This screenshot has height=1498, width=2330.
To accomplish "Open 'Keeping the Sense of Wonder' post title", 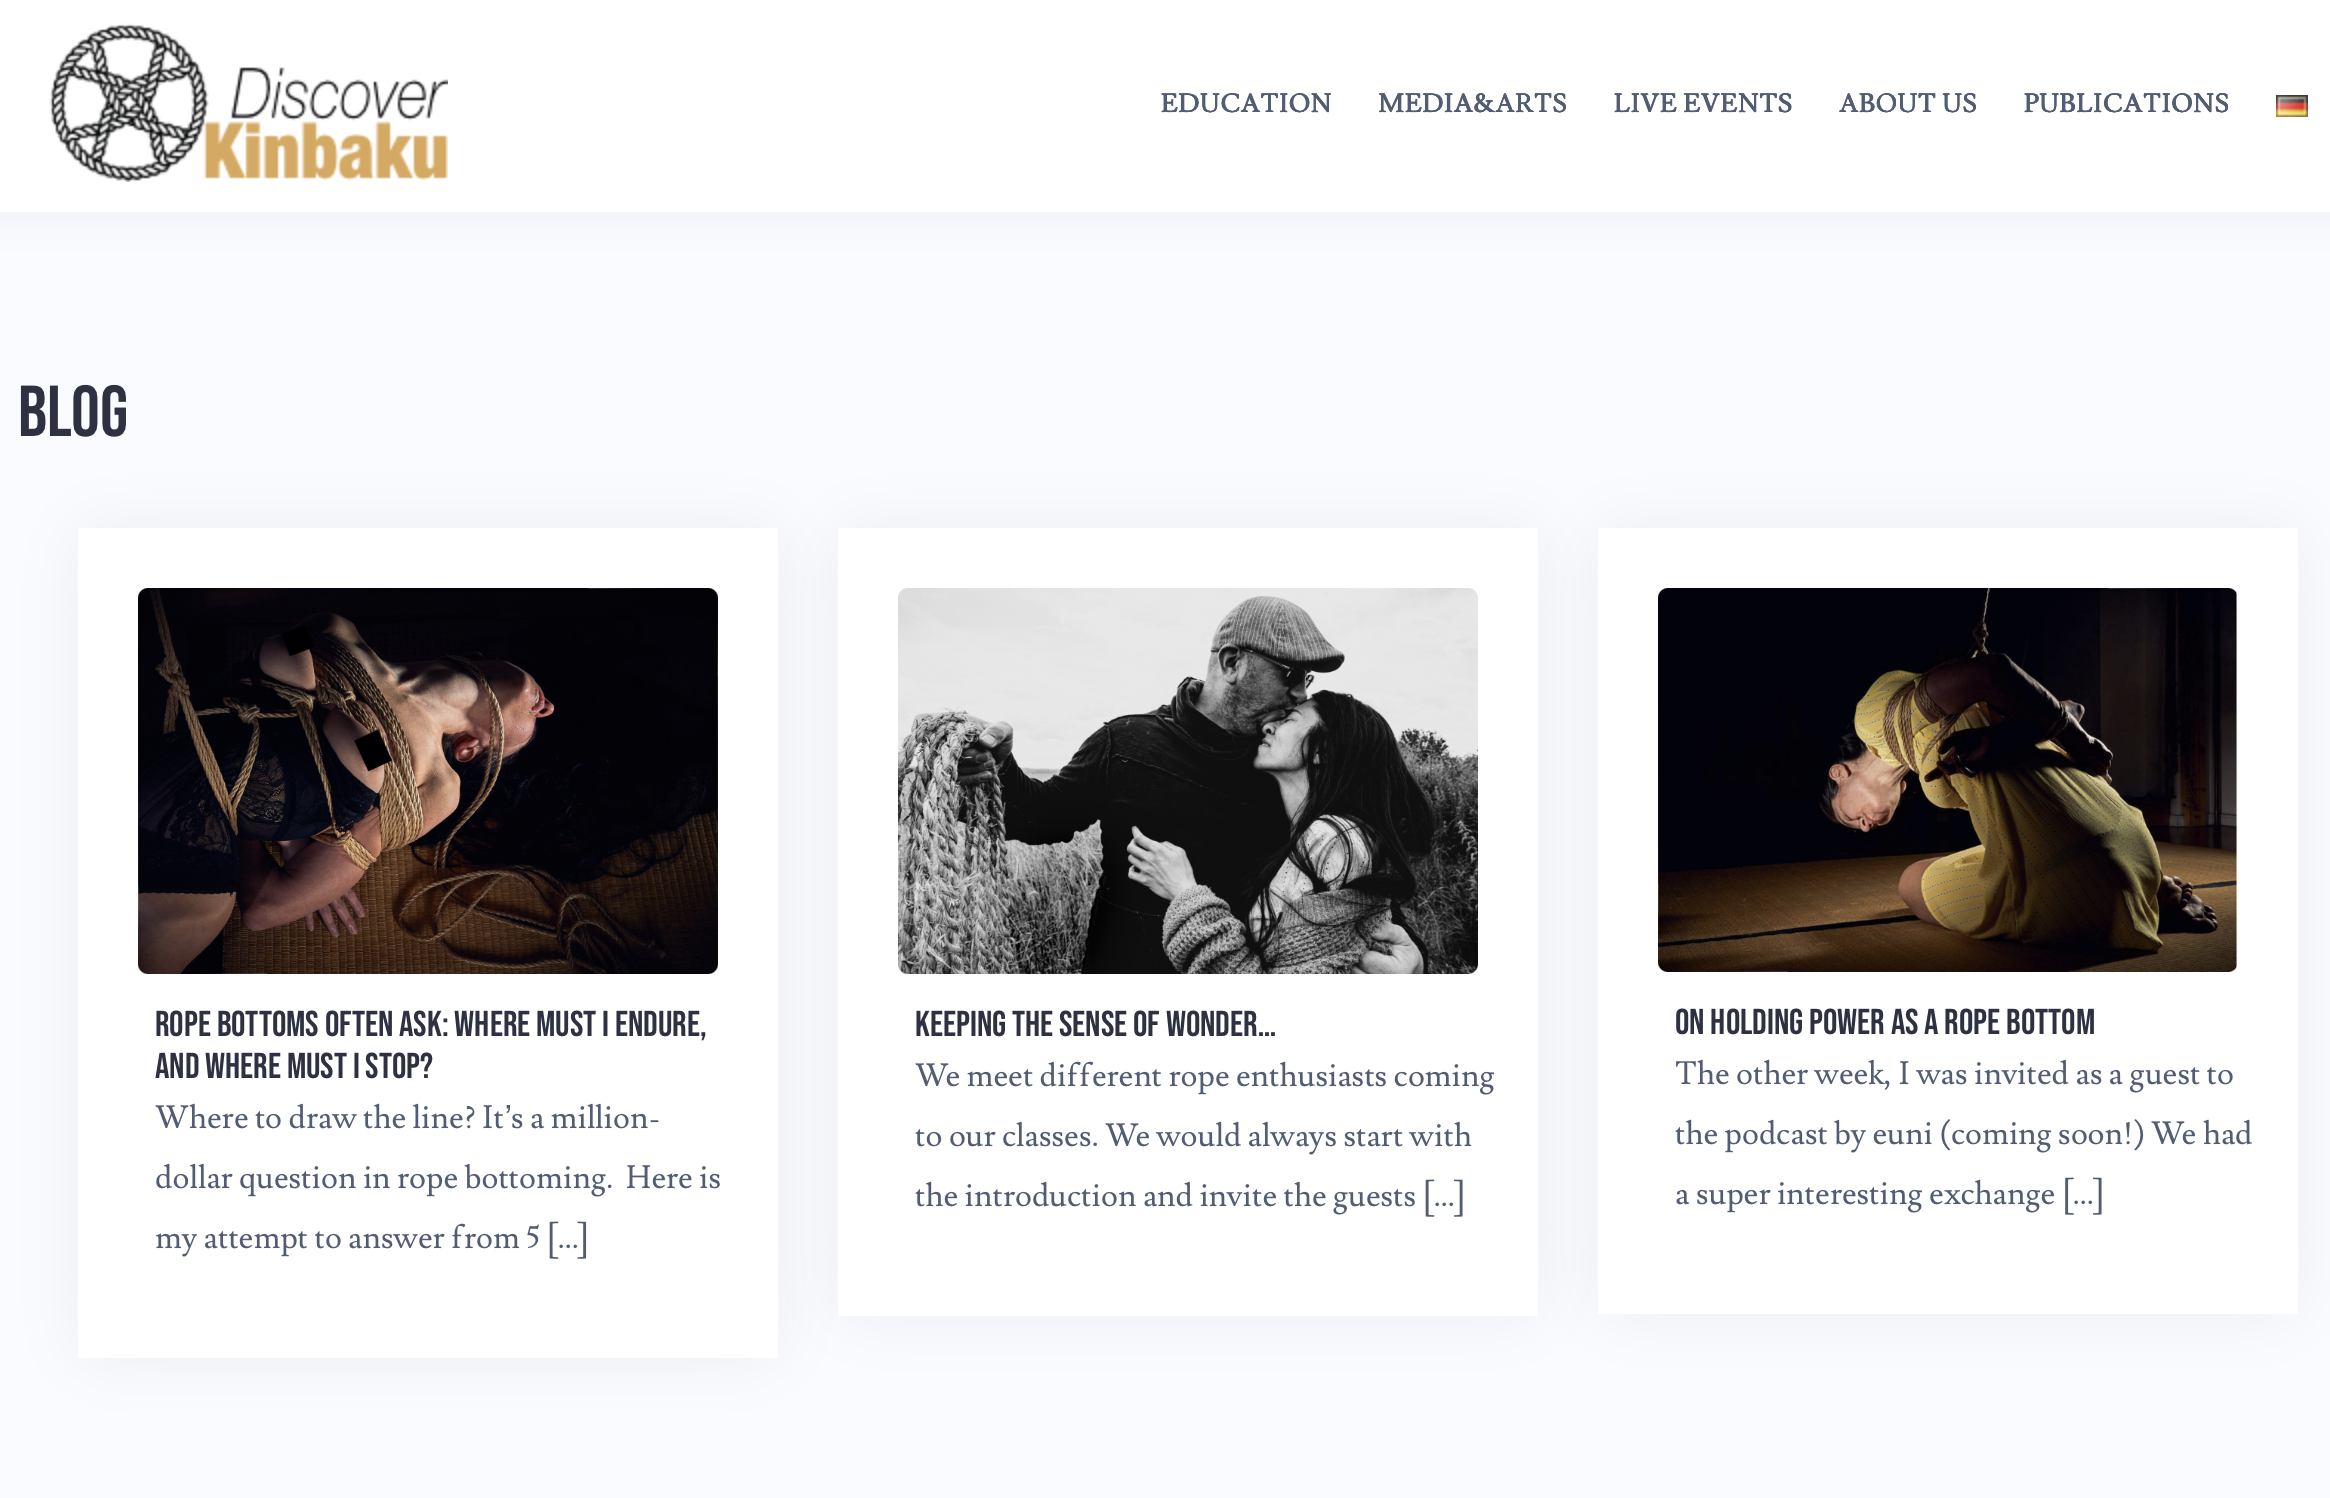I will 1095,1024.
